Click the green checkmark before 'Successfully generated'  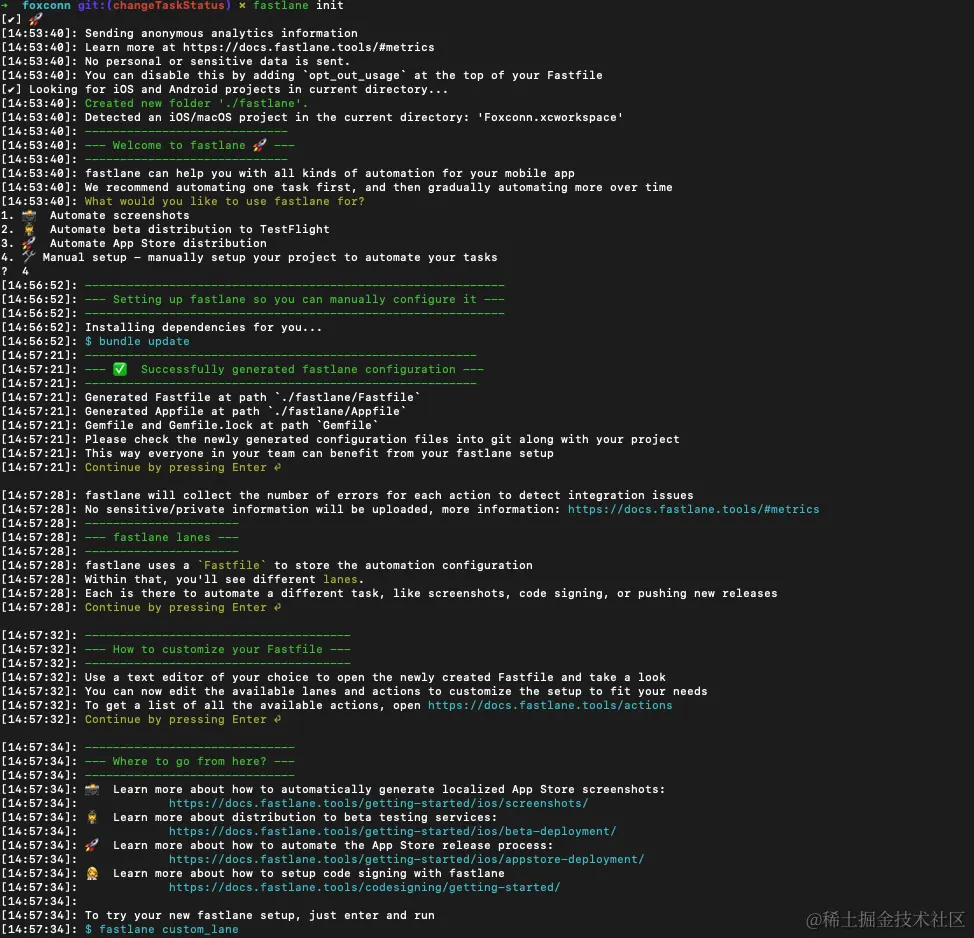tap(120, 369)
